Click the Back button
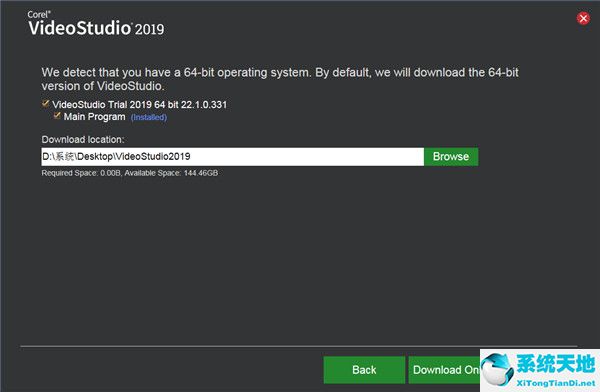Image resolution: width=600 pixels, height=392 pixels. (364, 370)
